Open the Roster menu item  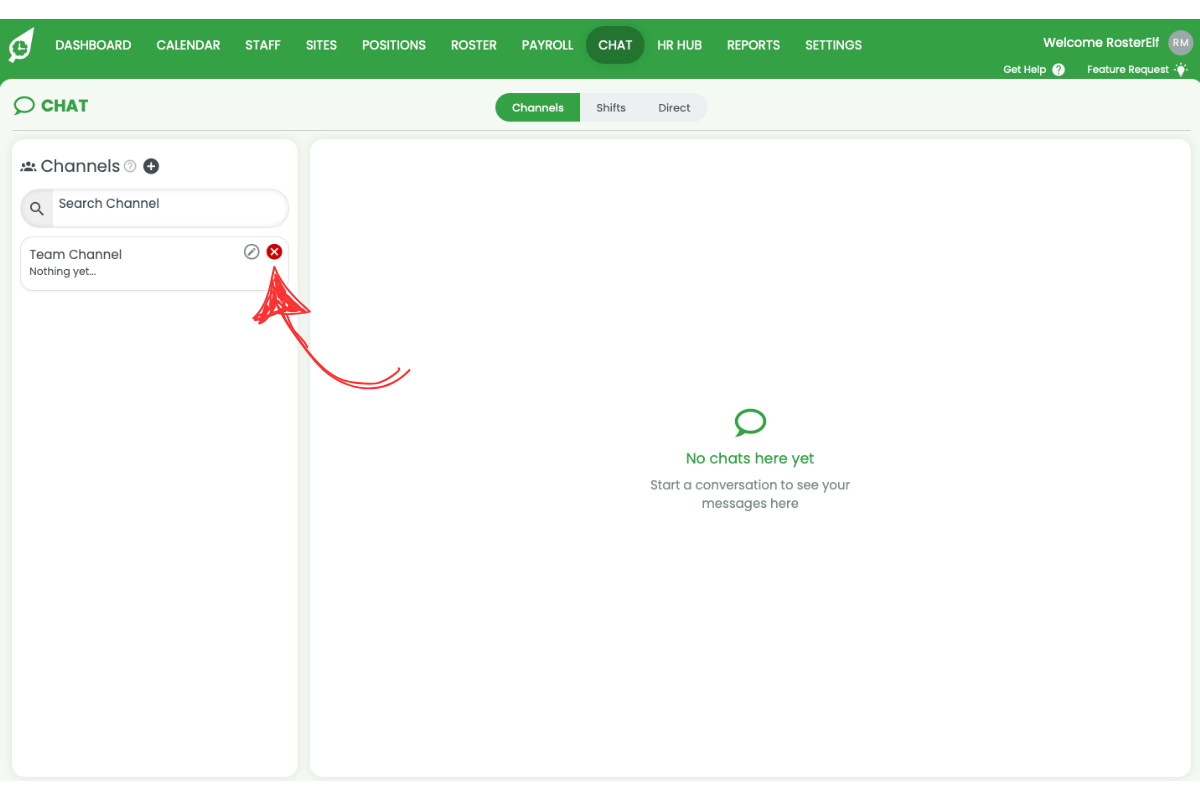tap(474, 45)
